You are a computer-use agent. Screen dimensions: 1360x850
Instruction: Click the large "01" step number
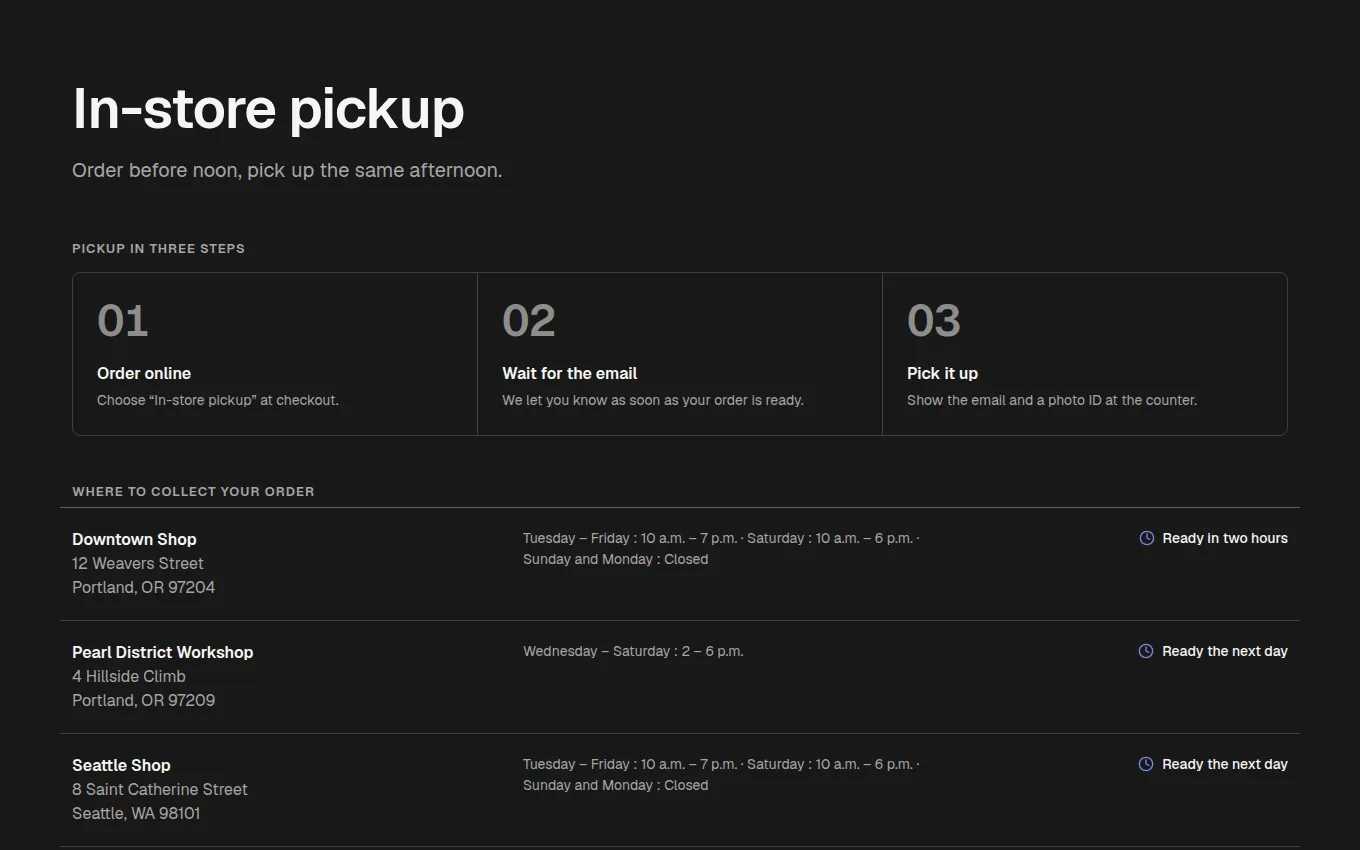point(122,320)
